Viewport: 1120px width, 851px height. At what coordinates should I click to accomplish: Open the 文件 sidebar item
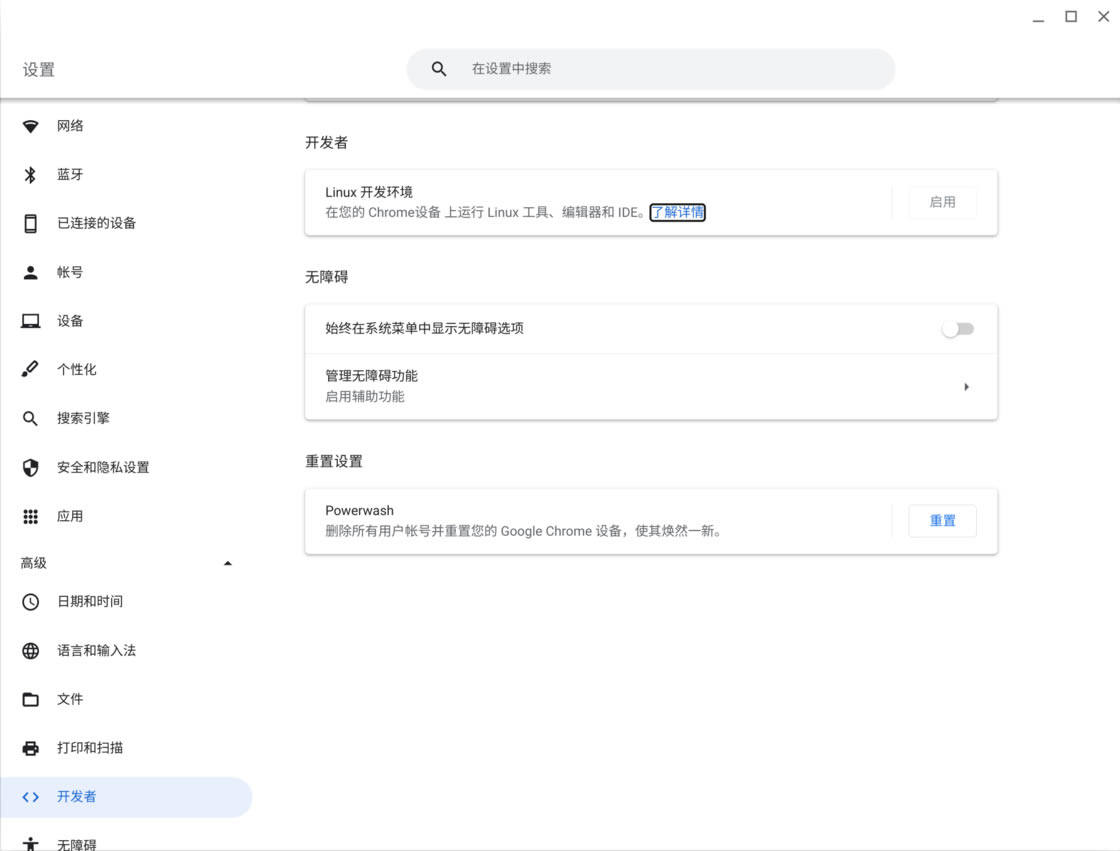[70, 700]
